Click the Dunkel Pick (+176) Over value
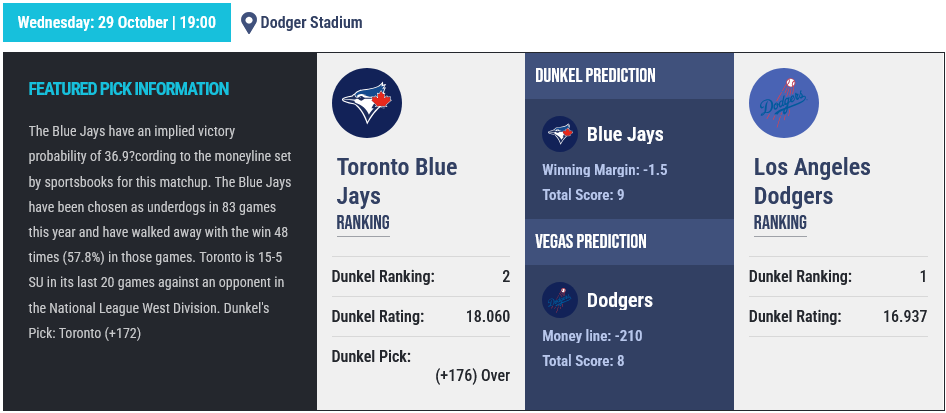Screen dimensions: 946x413 (x=473, y=376)
